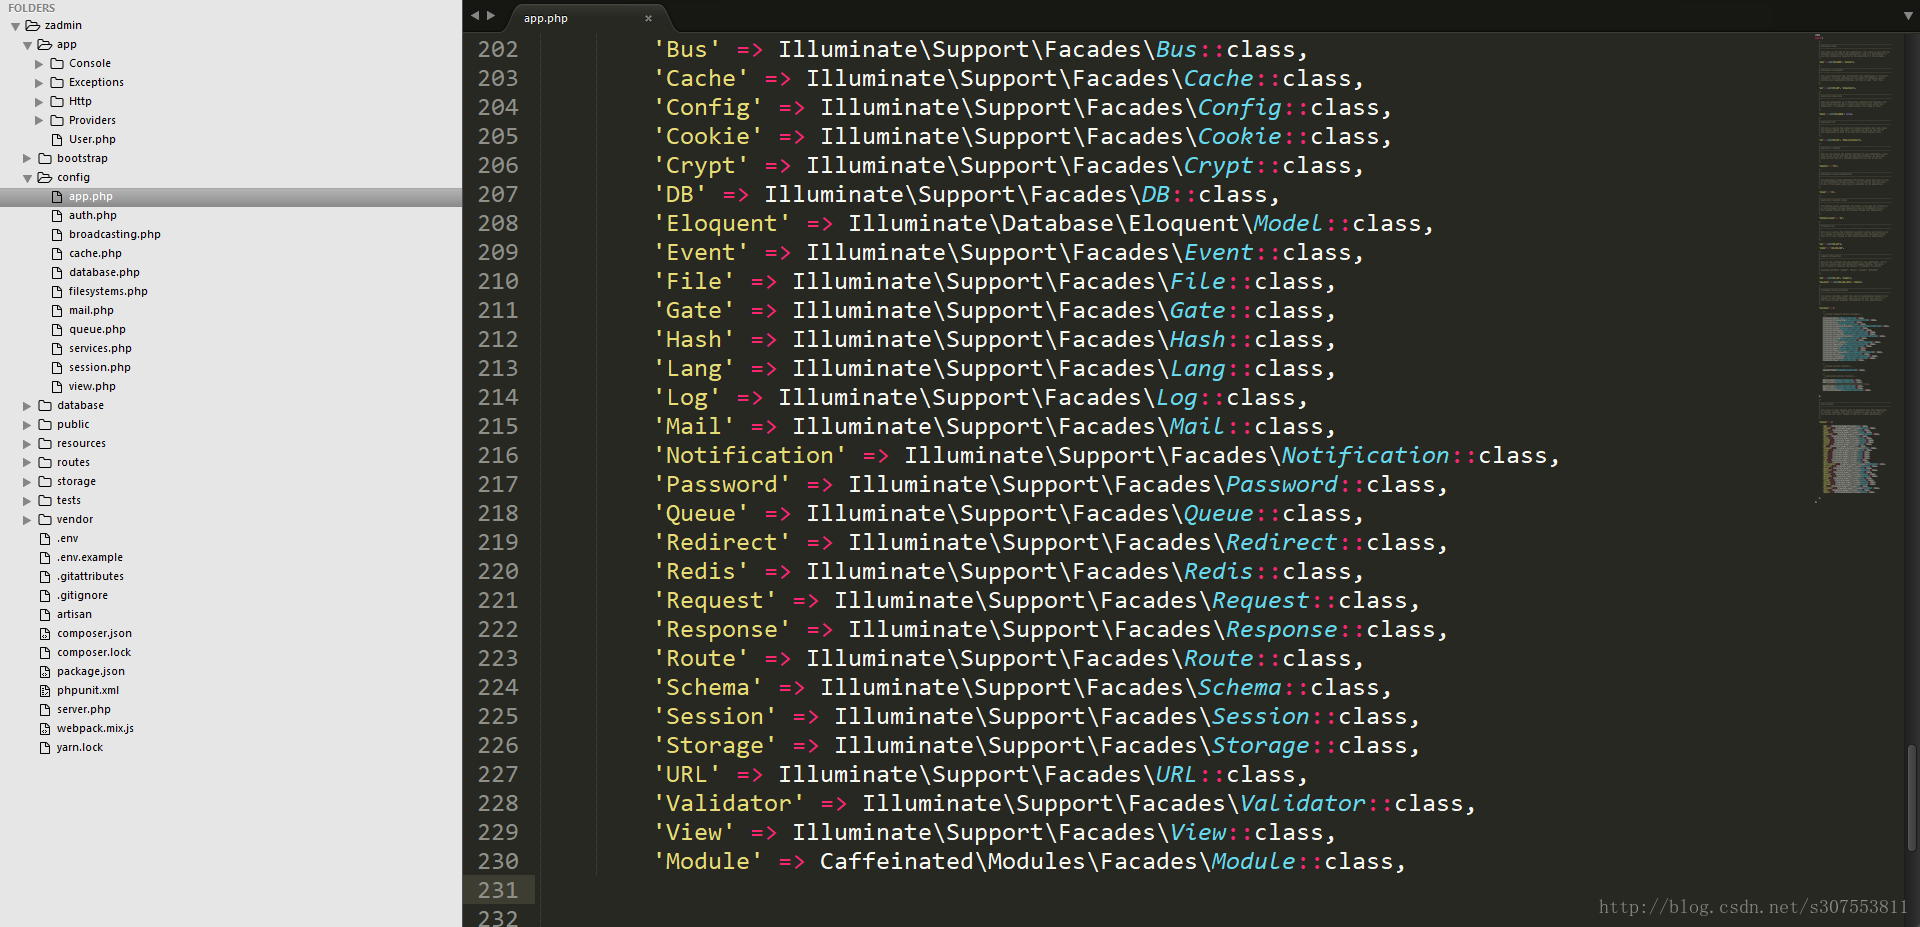Image resolution: width=1920 pixels, height=927 pixels.
Task: Open yarn.lock file
Action: click(x=80, y=748)
